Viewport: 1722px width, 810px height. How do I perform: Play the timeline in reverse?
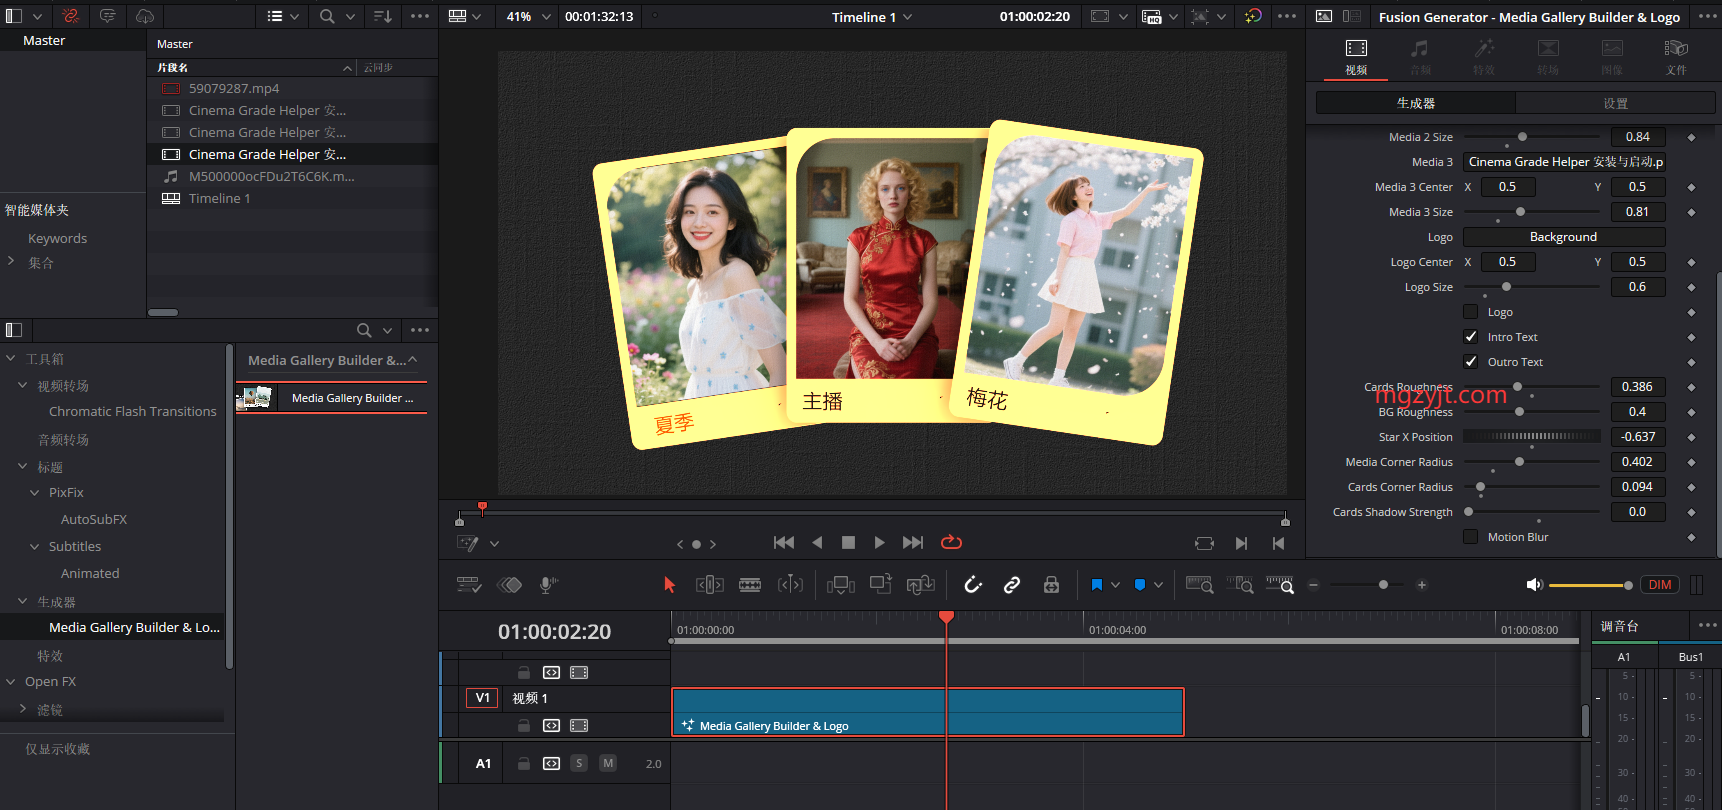coord(817,542)
